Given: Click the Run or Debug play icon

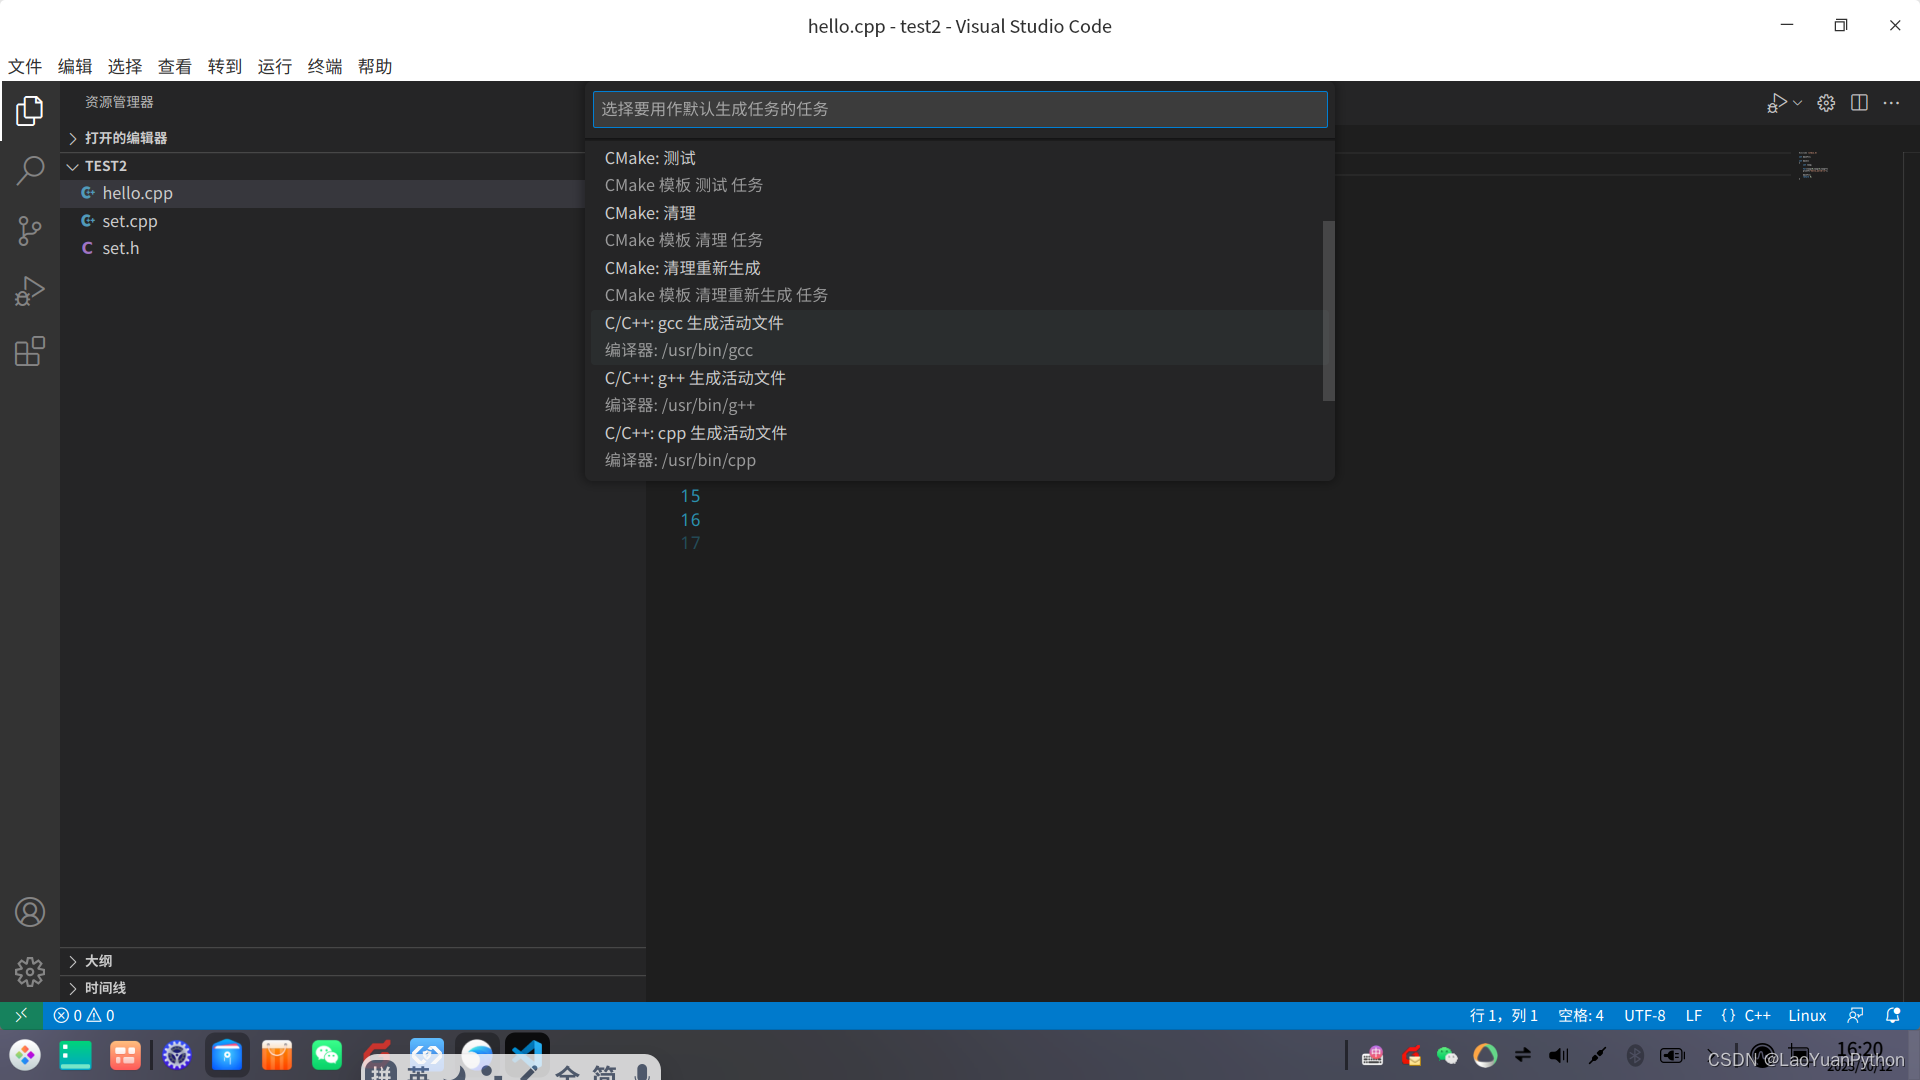Looking at the screenshot, I should [x=1777, y=103].
